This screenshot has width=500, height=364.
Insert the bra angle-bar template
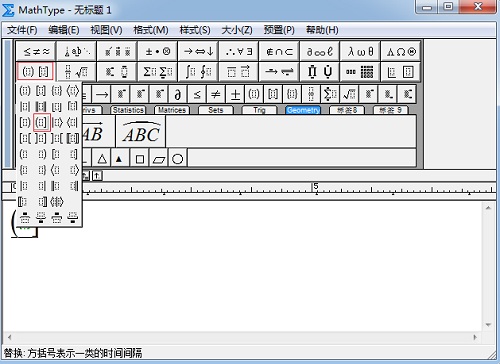click(73, 122)
